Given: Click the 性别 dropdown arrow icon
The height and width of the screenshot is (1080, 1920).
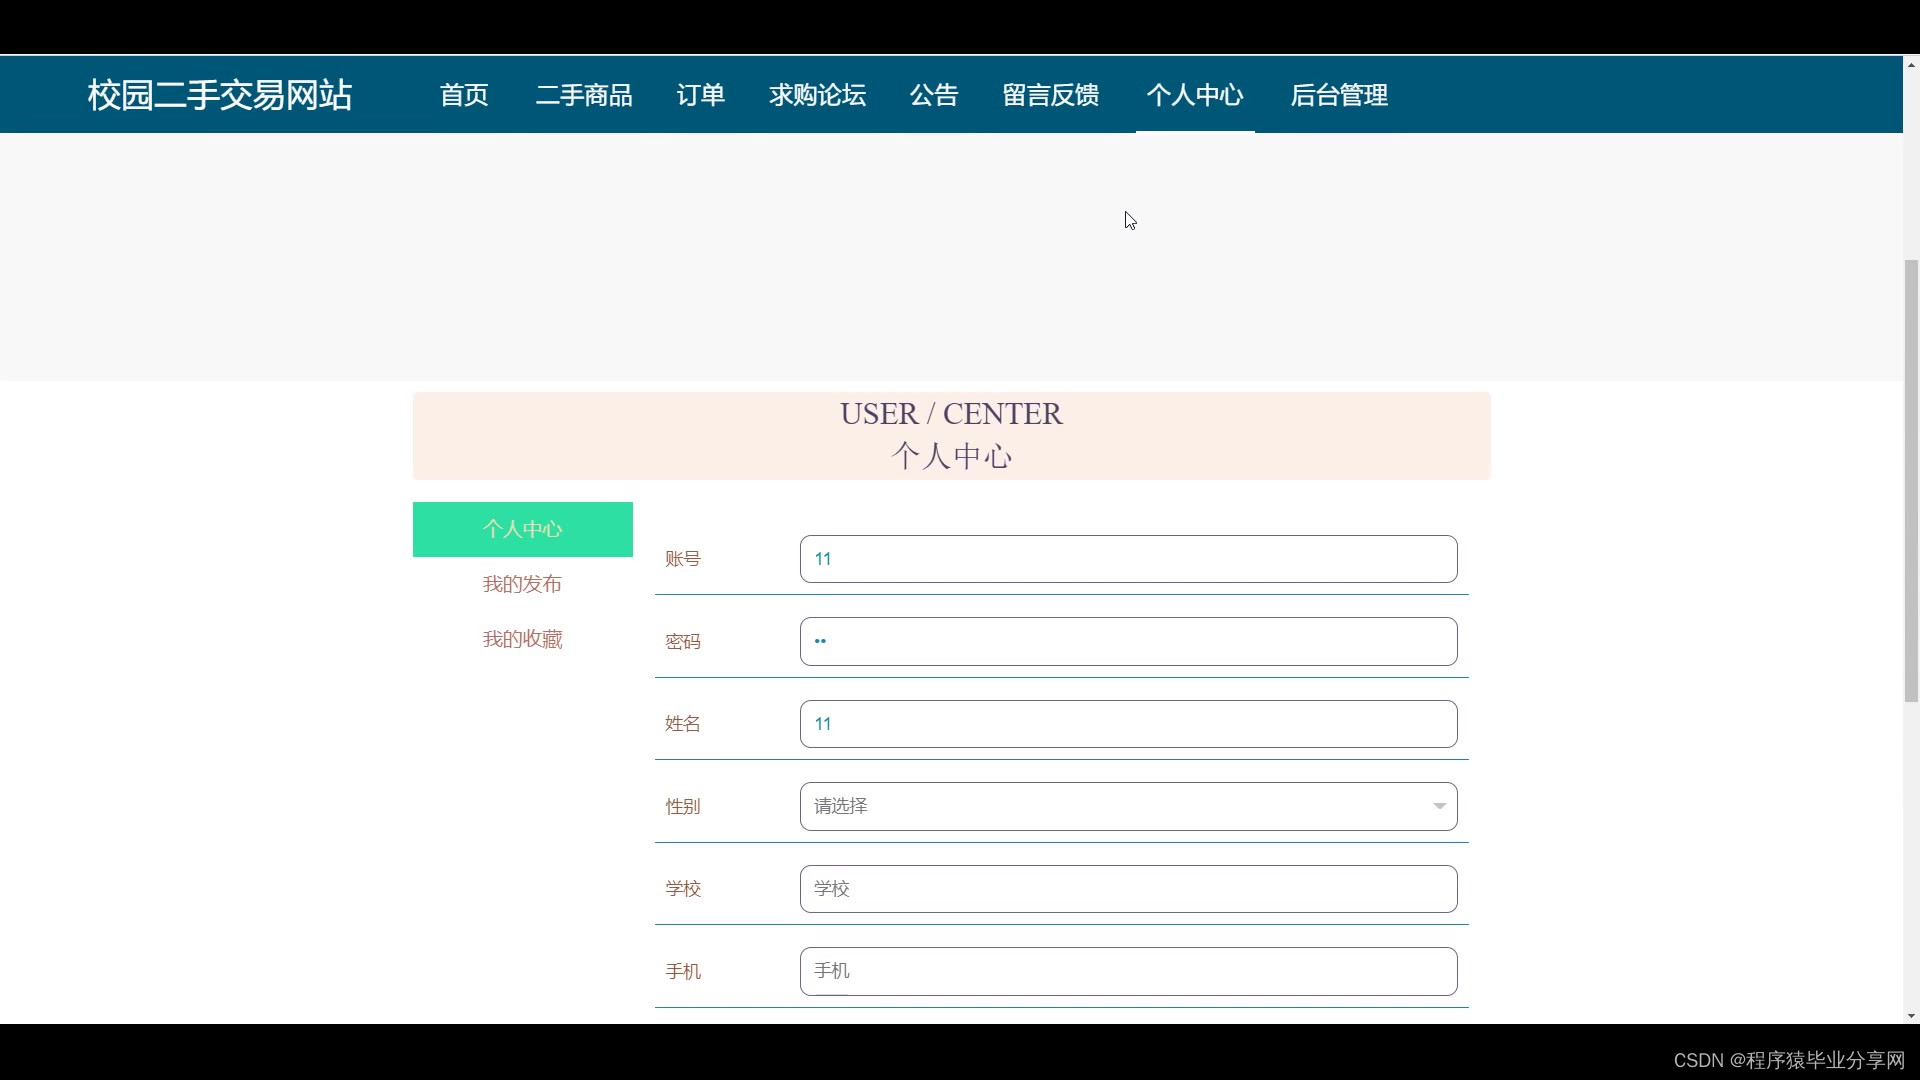Looking at the screenshot, I should (1439, 806).
